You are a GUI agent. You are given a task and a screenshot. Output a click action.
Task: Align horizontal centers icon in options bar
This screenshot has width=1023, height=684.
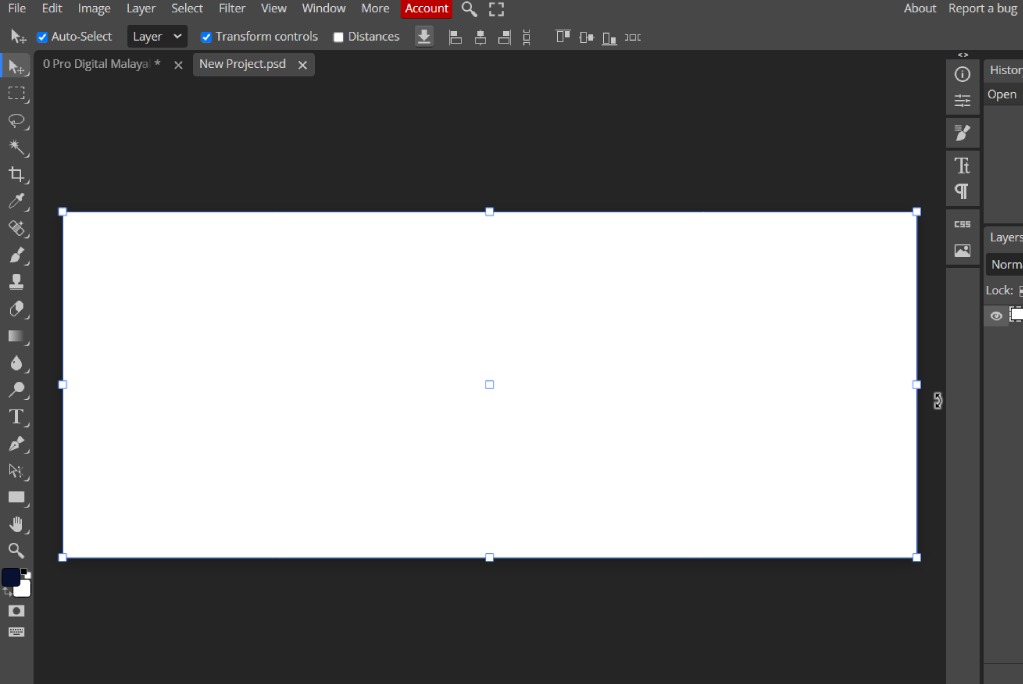[480, 37]
